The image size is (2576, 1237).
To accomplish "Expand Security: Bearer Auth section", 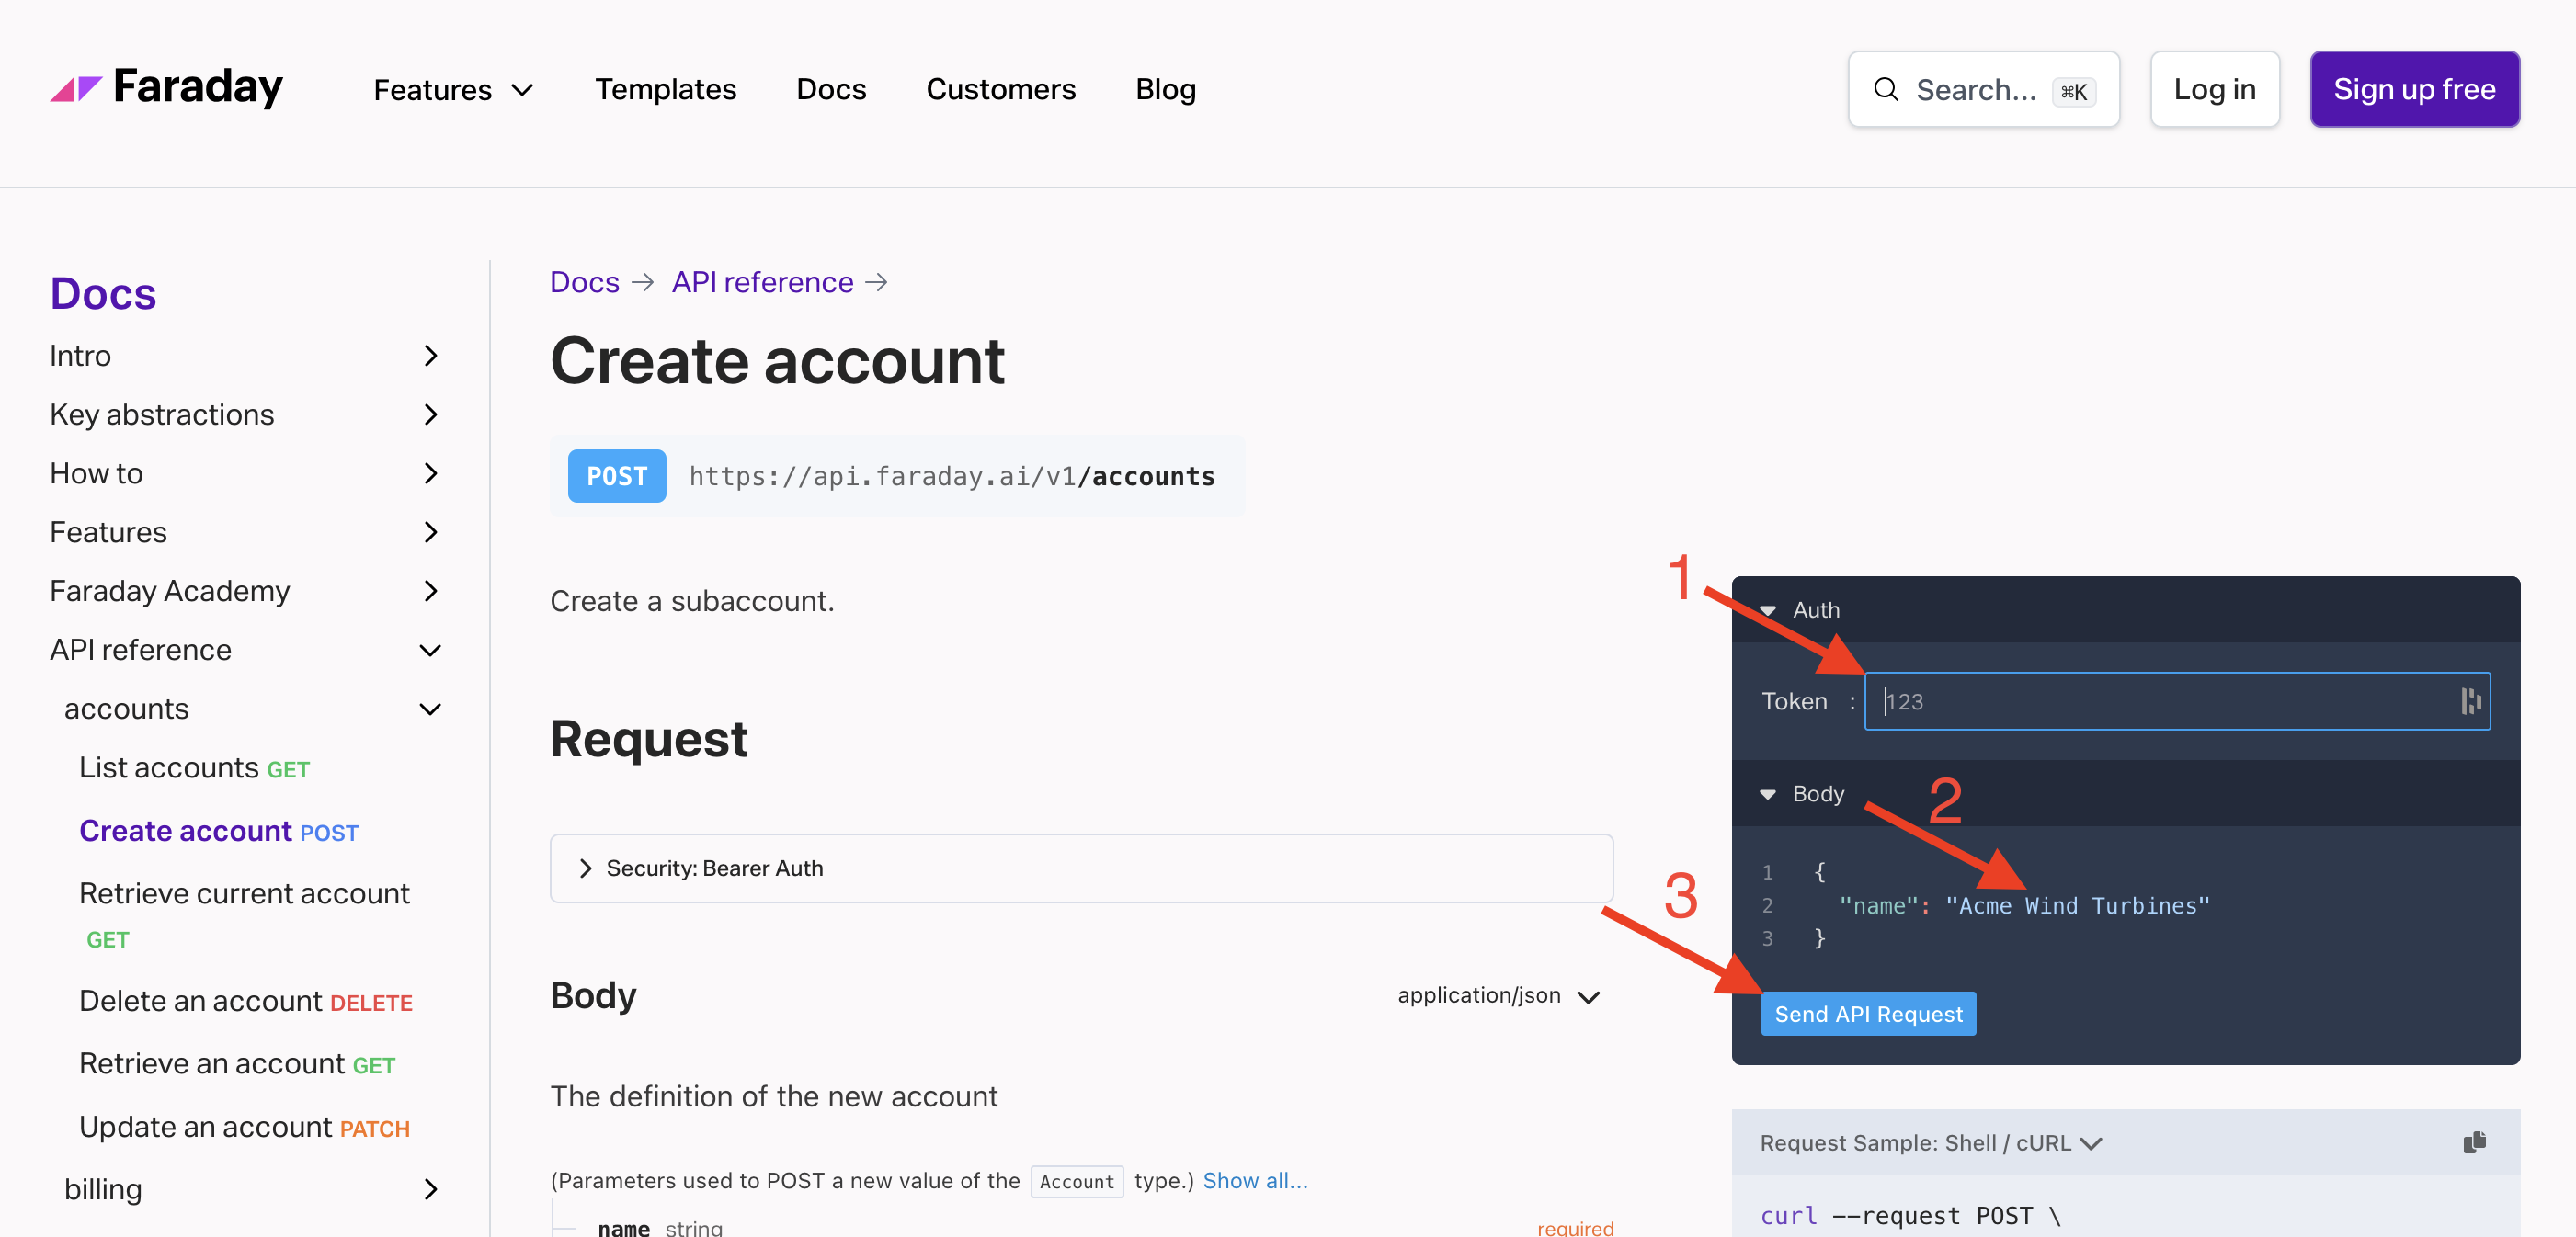I will [x=586, y=868].
